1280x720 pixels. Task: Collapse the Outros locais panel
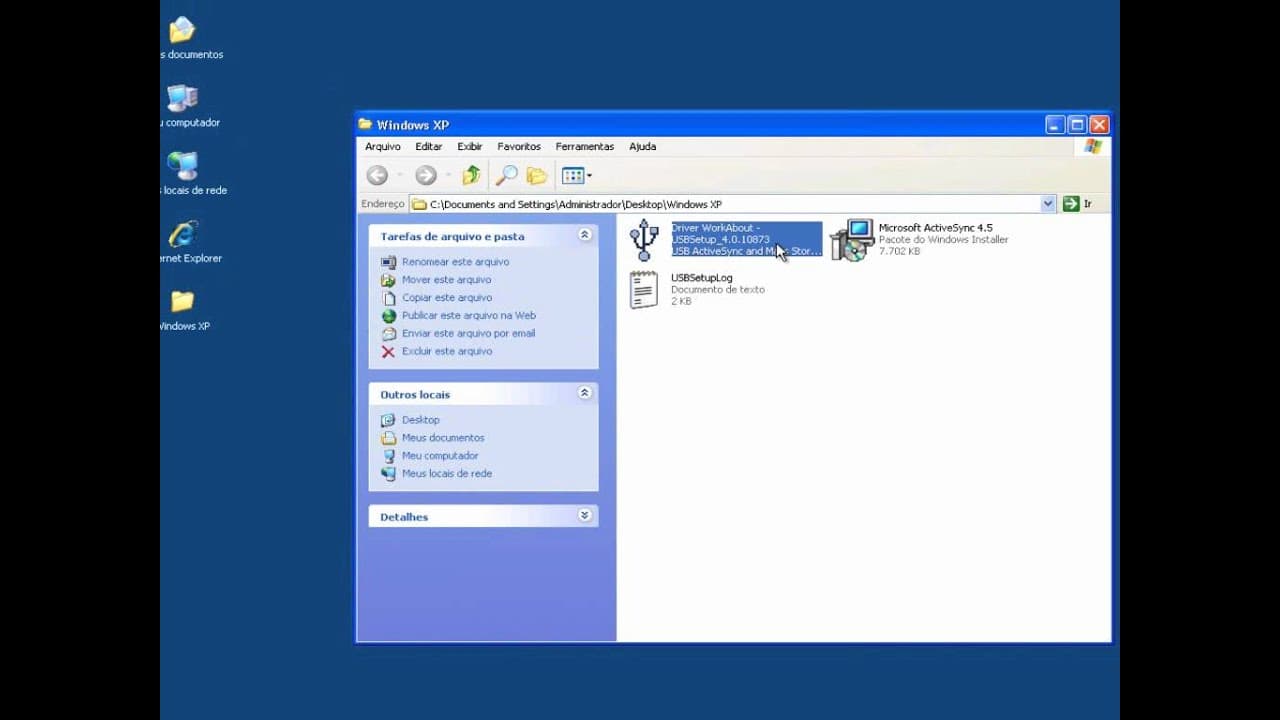[585, 393]
